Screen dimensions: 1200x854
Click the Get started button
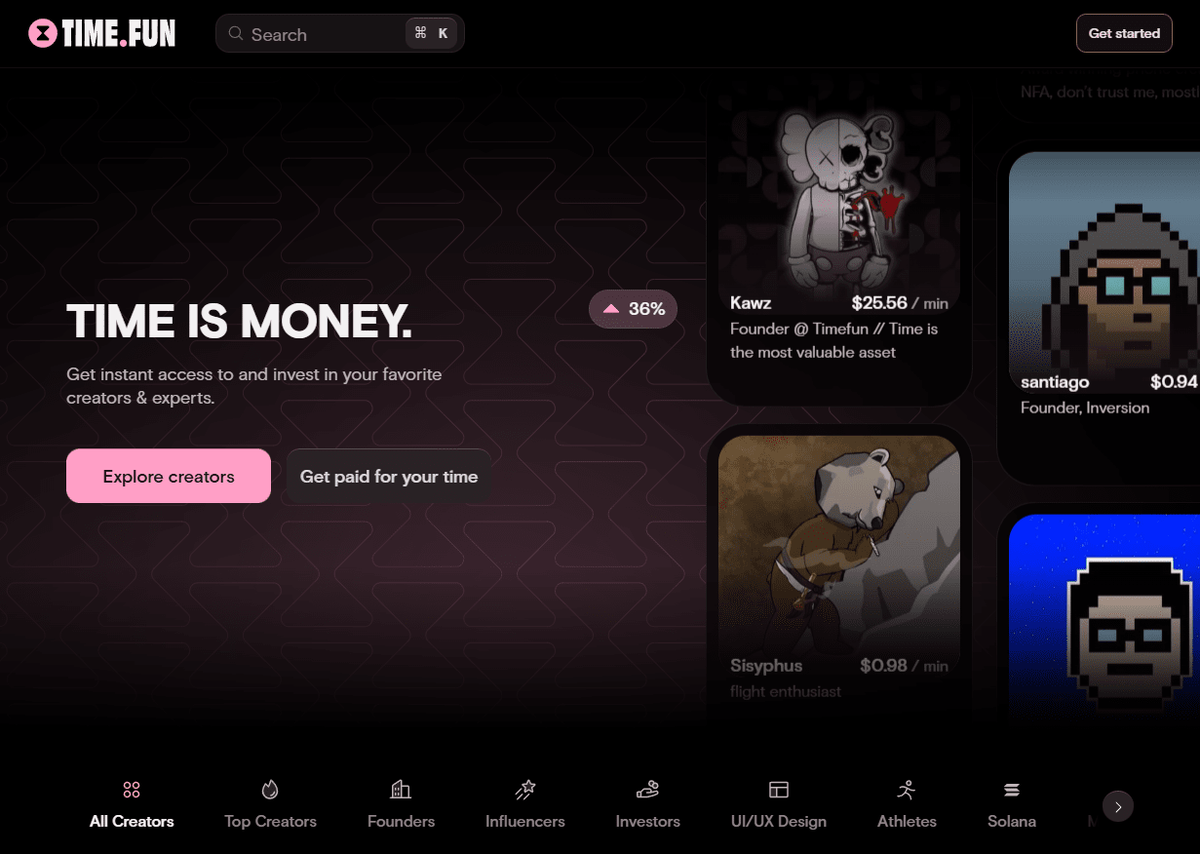pyautogui.click(x=1124, y=33)
